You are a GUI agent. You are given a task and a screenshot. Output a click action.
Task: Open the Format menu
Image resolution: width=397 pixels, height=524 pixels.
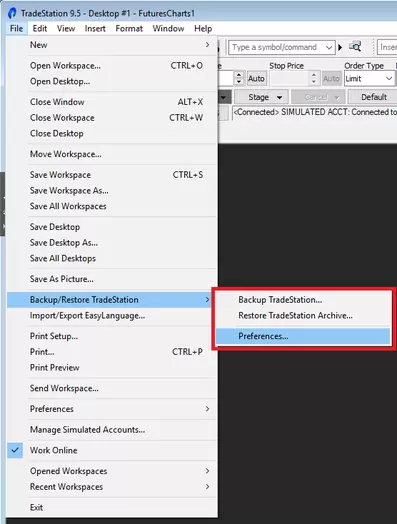(x=129, y=28)
